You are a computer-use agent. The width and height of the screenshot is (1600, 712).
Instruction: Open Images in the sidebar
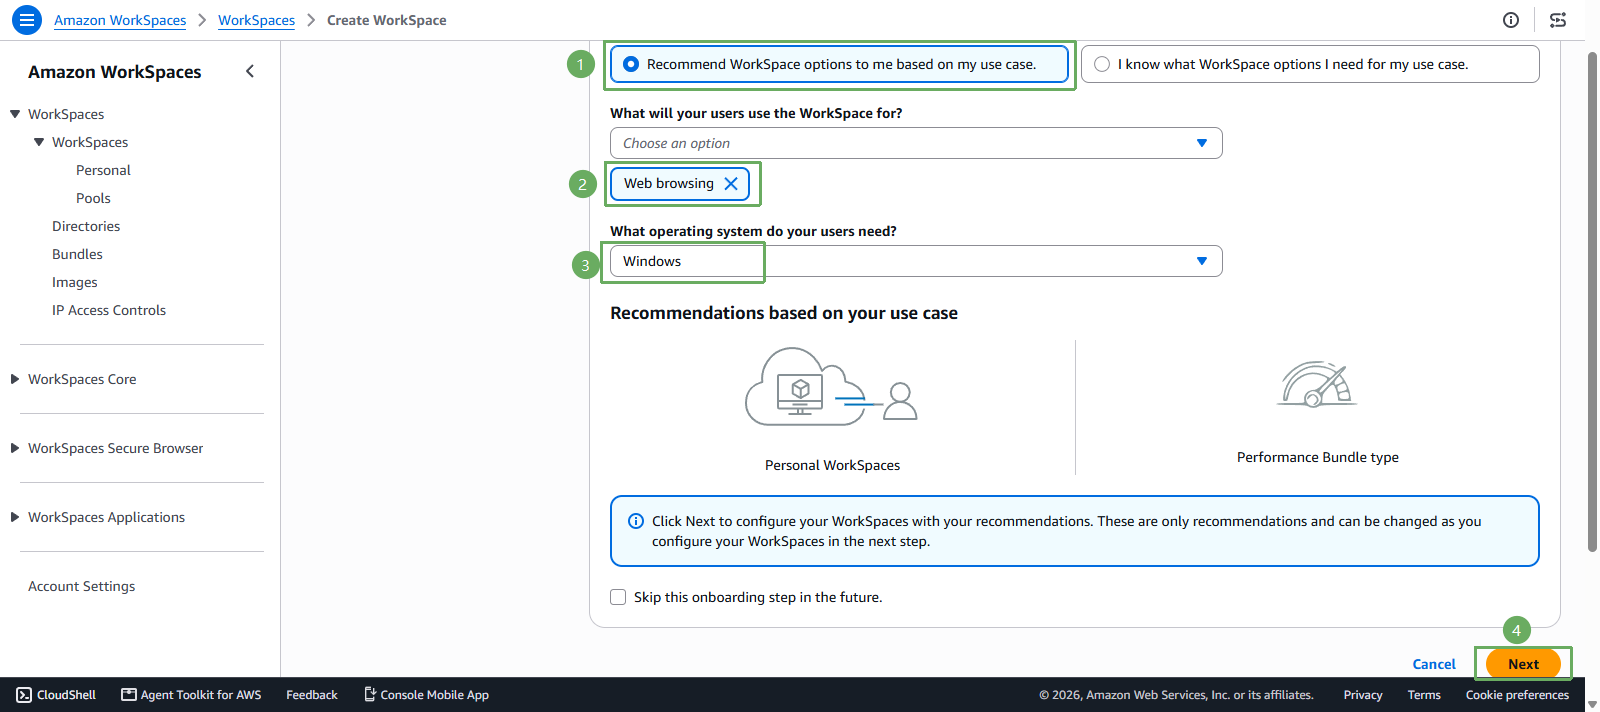click(75, 282)
